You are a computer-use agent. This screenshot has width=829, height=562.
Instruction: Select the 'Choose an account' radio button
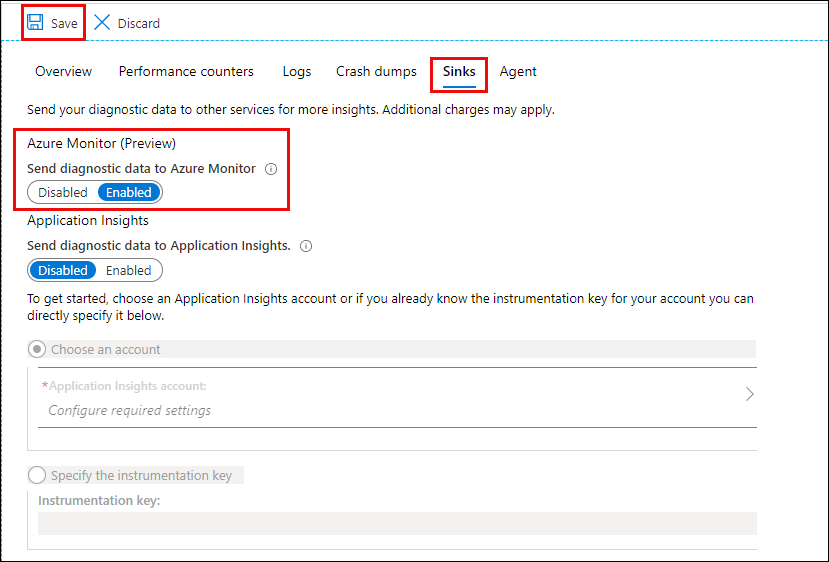click(x=37, y=349)
